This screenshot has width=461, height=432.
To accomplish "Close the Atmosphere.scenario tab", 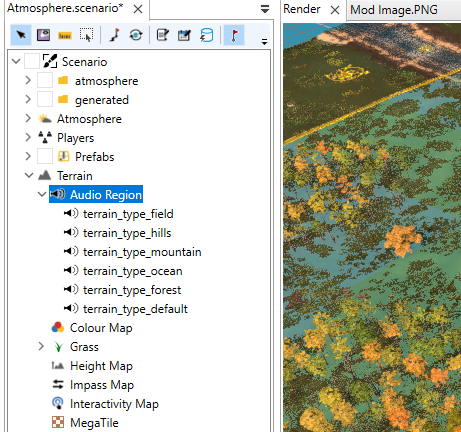I will tap(138, 9).
